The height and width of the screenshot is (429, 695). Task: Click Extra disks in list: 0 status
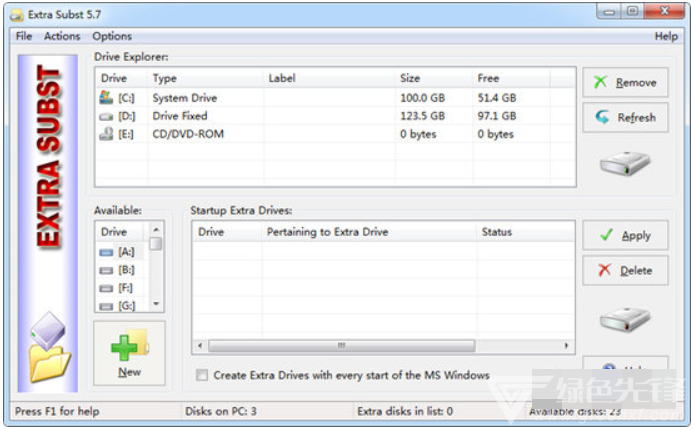pos(405,411)
